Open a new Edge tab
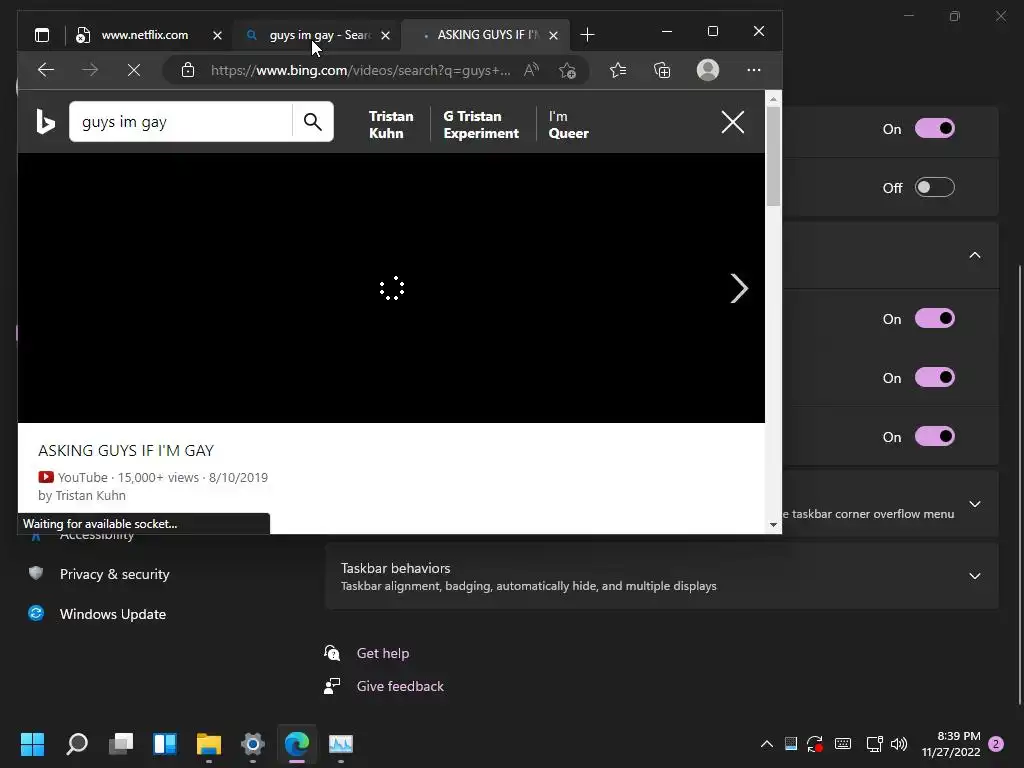 click(587, 35)
